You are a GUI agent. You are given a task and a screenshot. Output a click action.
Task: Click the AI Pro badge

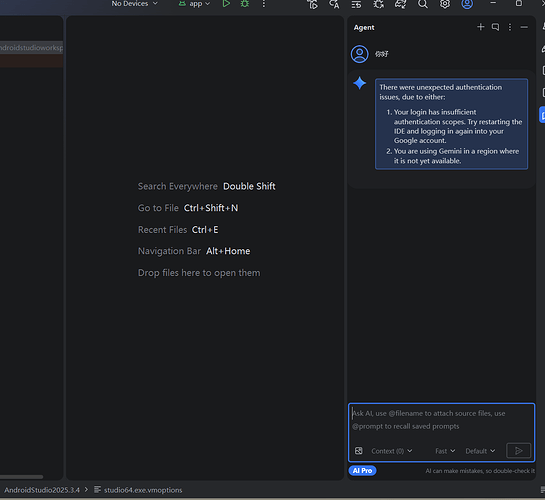tap(362, 470)
